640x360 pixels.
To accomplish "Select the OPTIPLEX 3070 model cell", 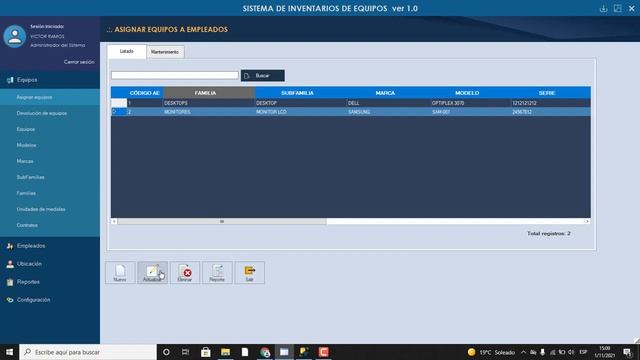I will click(x=470, y=103).
